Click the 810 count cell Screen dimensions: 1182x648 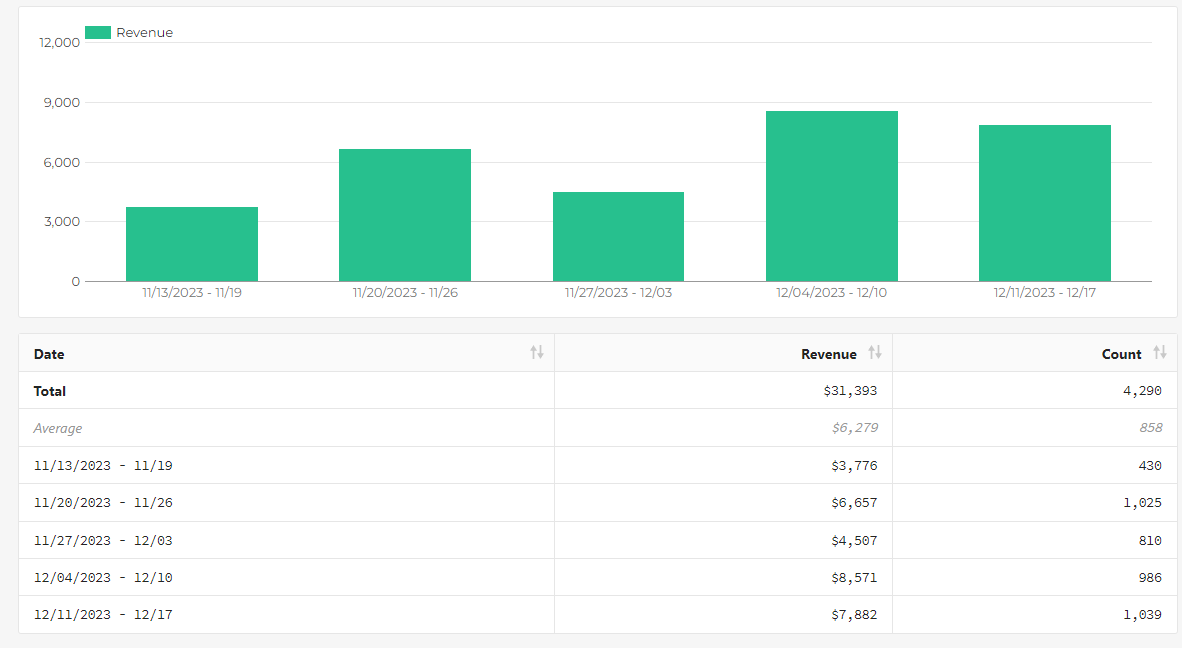pos(1150,540)
